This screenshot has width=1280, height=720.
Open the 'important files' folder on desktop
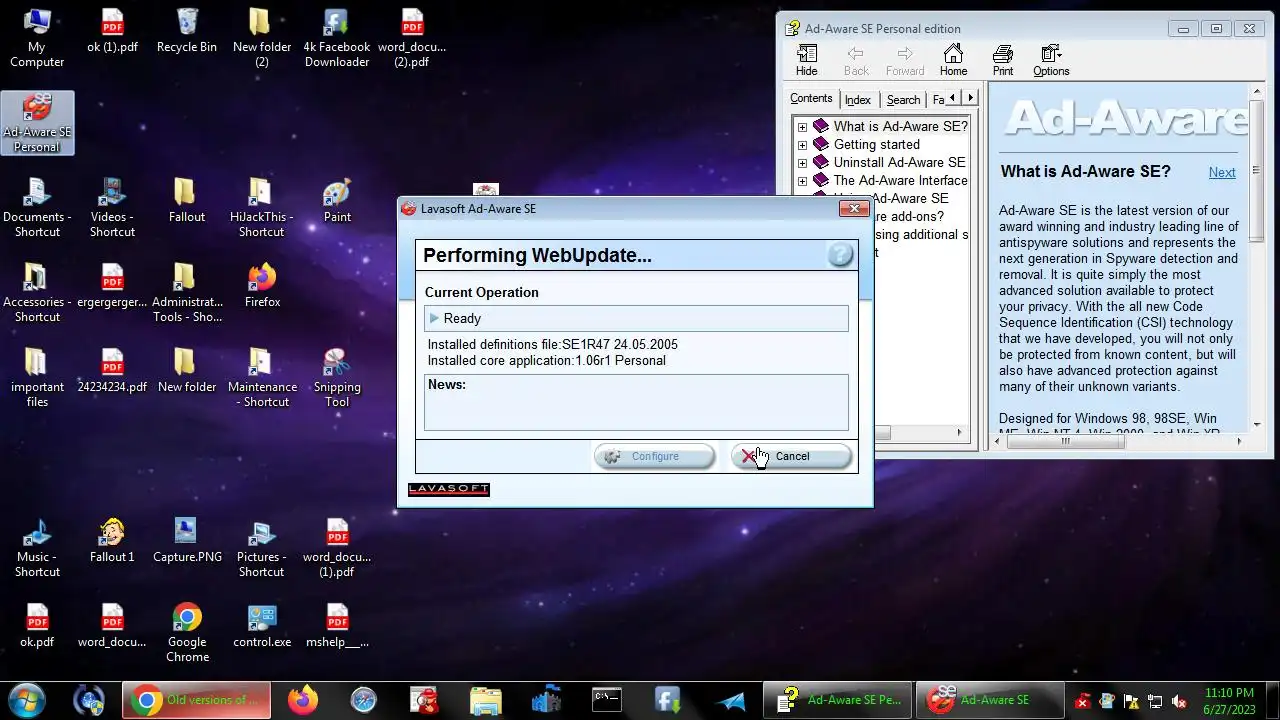[x=37, y=378]
